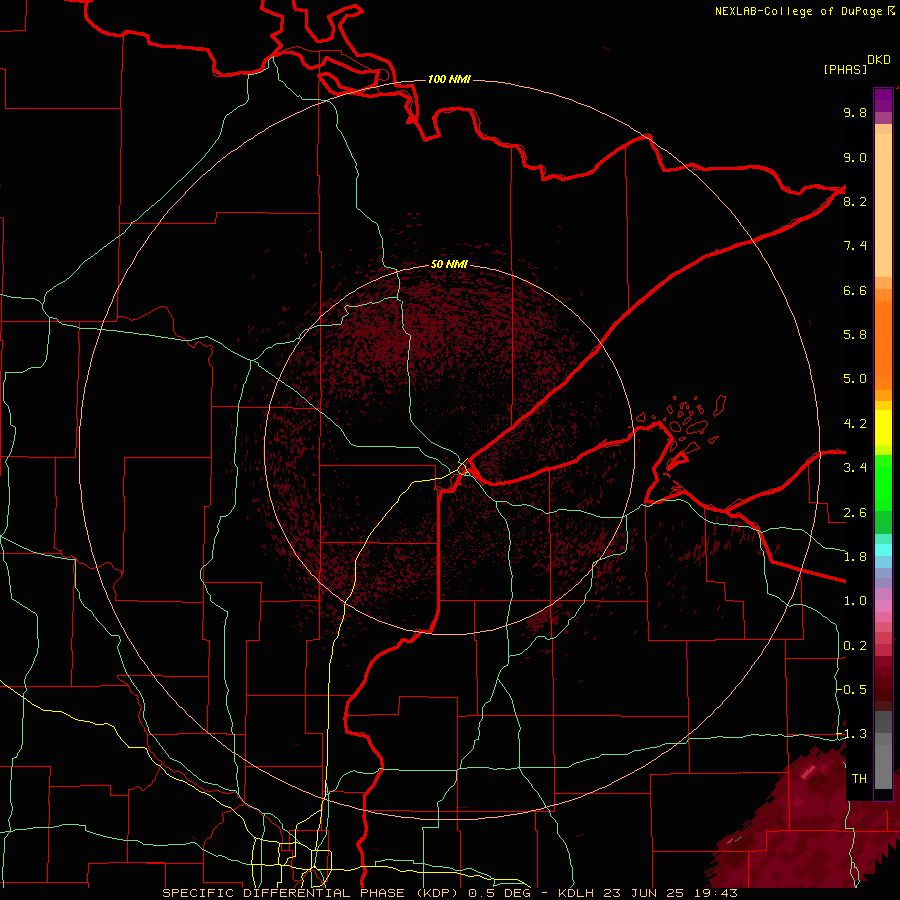900x900 pixels.
Task: Click the 9.0 value on the color scale
Action: coord(855,157)
